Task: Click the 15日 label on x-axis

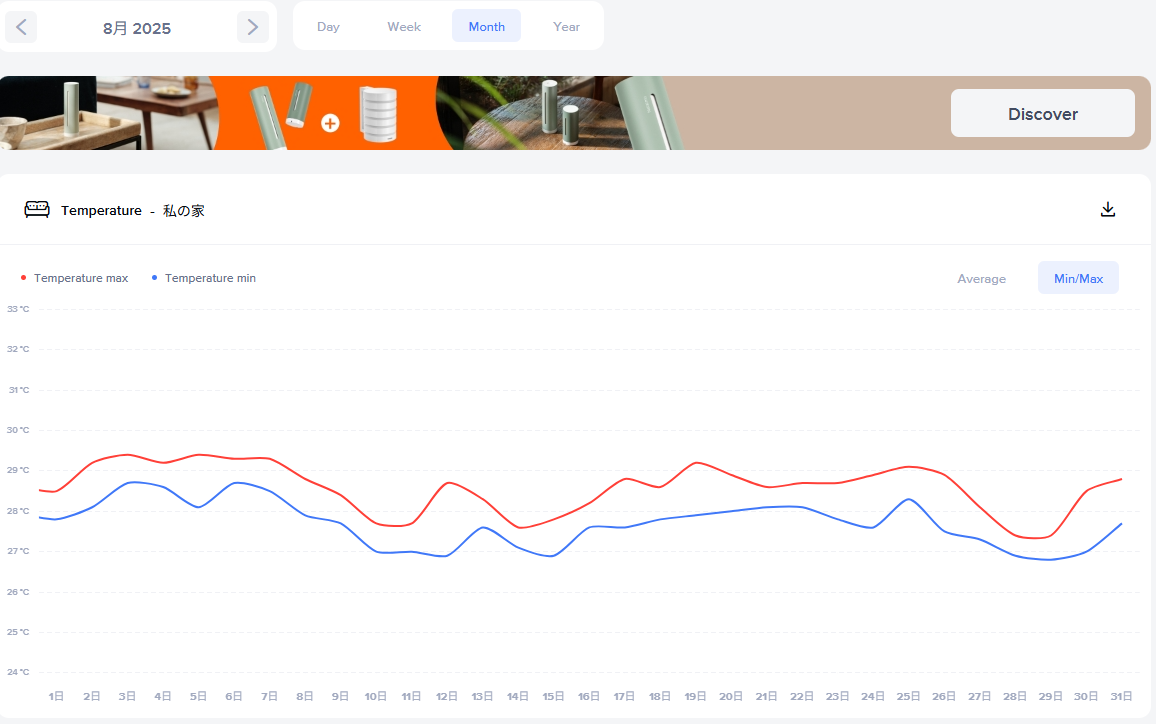Action: (x=553, y=696)
